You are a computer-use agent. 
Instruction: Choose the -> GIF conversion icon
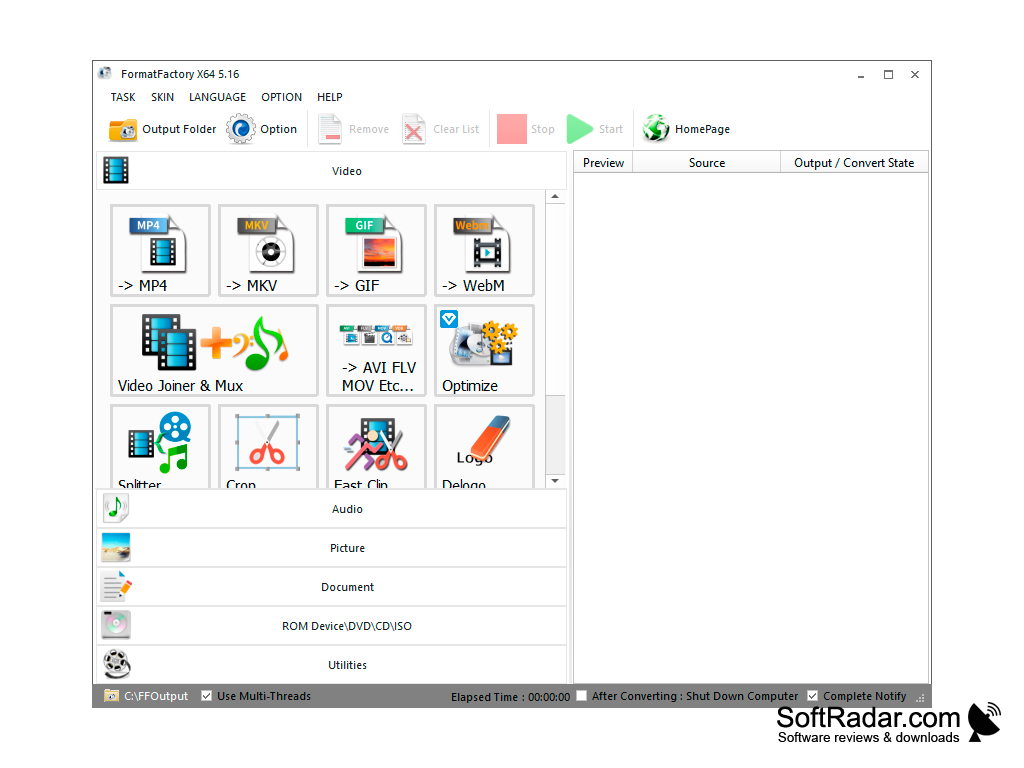(x=376, y=251)
